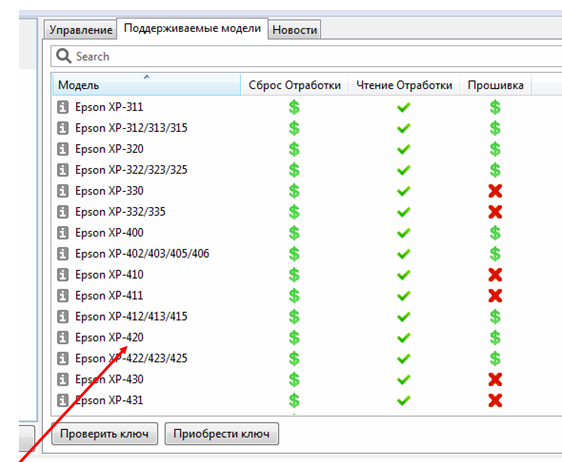The width and height of the screenshot is (562, 462).
Task: Click the Проверить ключ button
Action: pyautogui.click(x=104, y=434)
